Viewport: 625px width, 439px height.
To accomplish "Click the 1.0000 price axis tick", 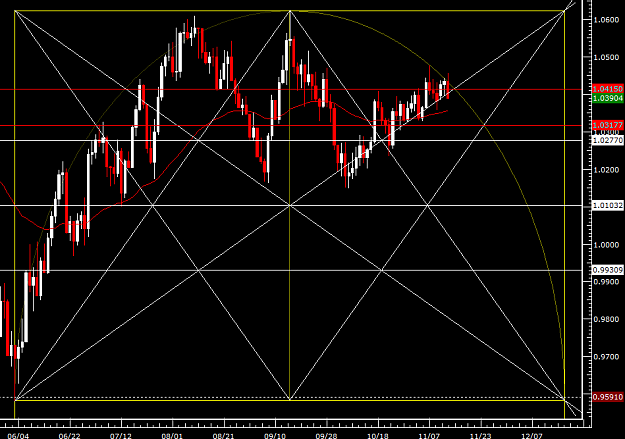I will 606,245.
